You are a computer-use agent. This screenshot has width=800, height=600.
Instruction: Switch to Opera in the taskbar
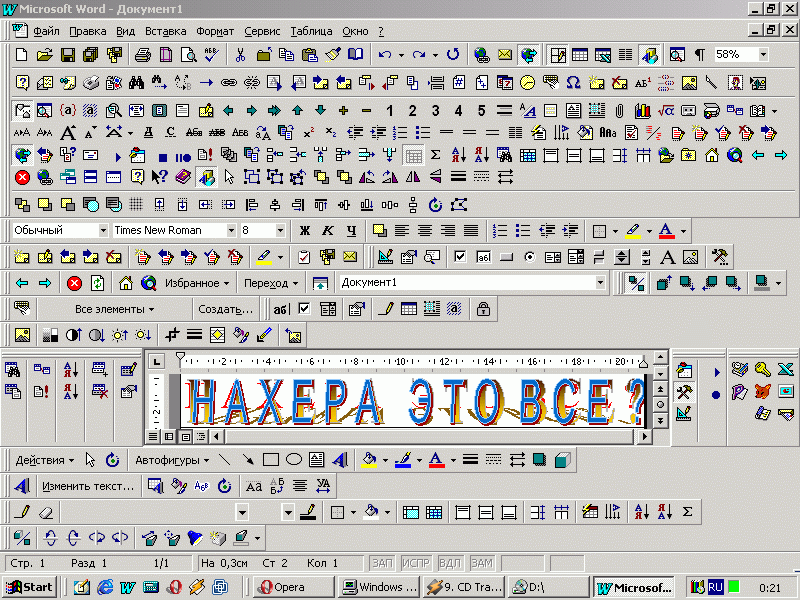[290, 587]
